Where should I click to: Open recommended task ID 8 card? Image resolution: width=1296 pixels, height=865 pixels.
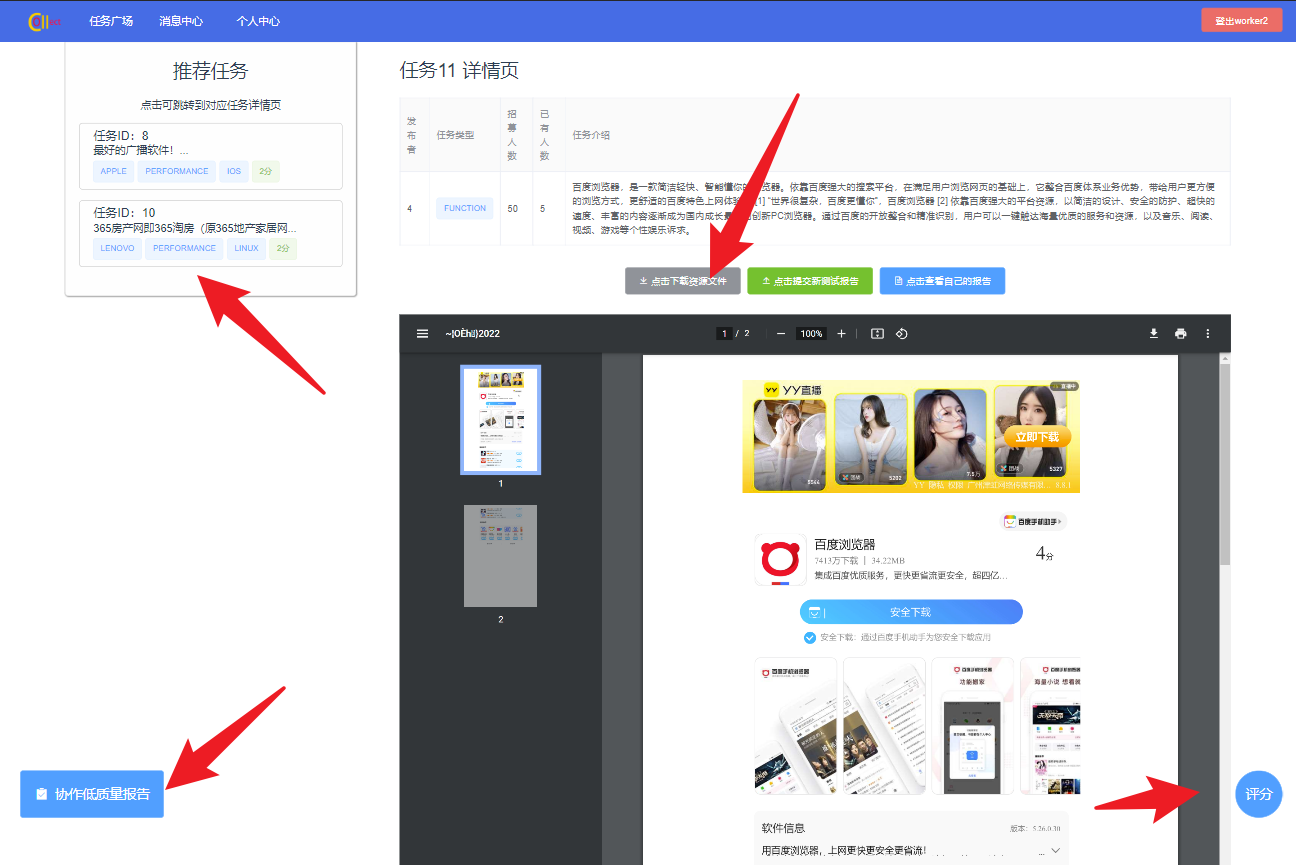coord(211,156)
